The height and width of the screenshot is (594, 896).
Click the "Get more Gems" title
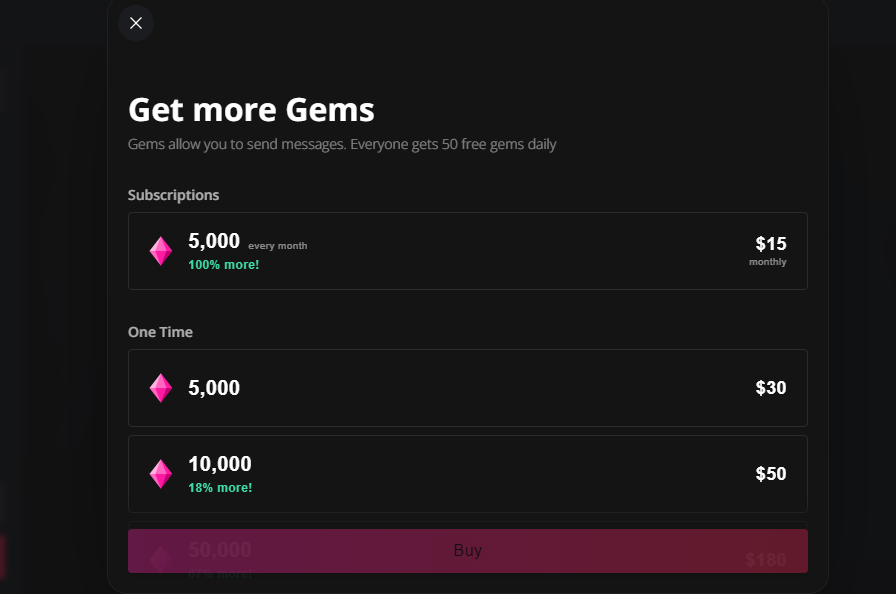251,109
